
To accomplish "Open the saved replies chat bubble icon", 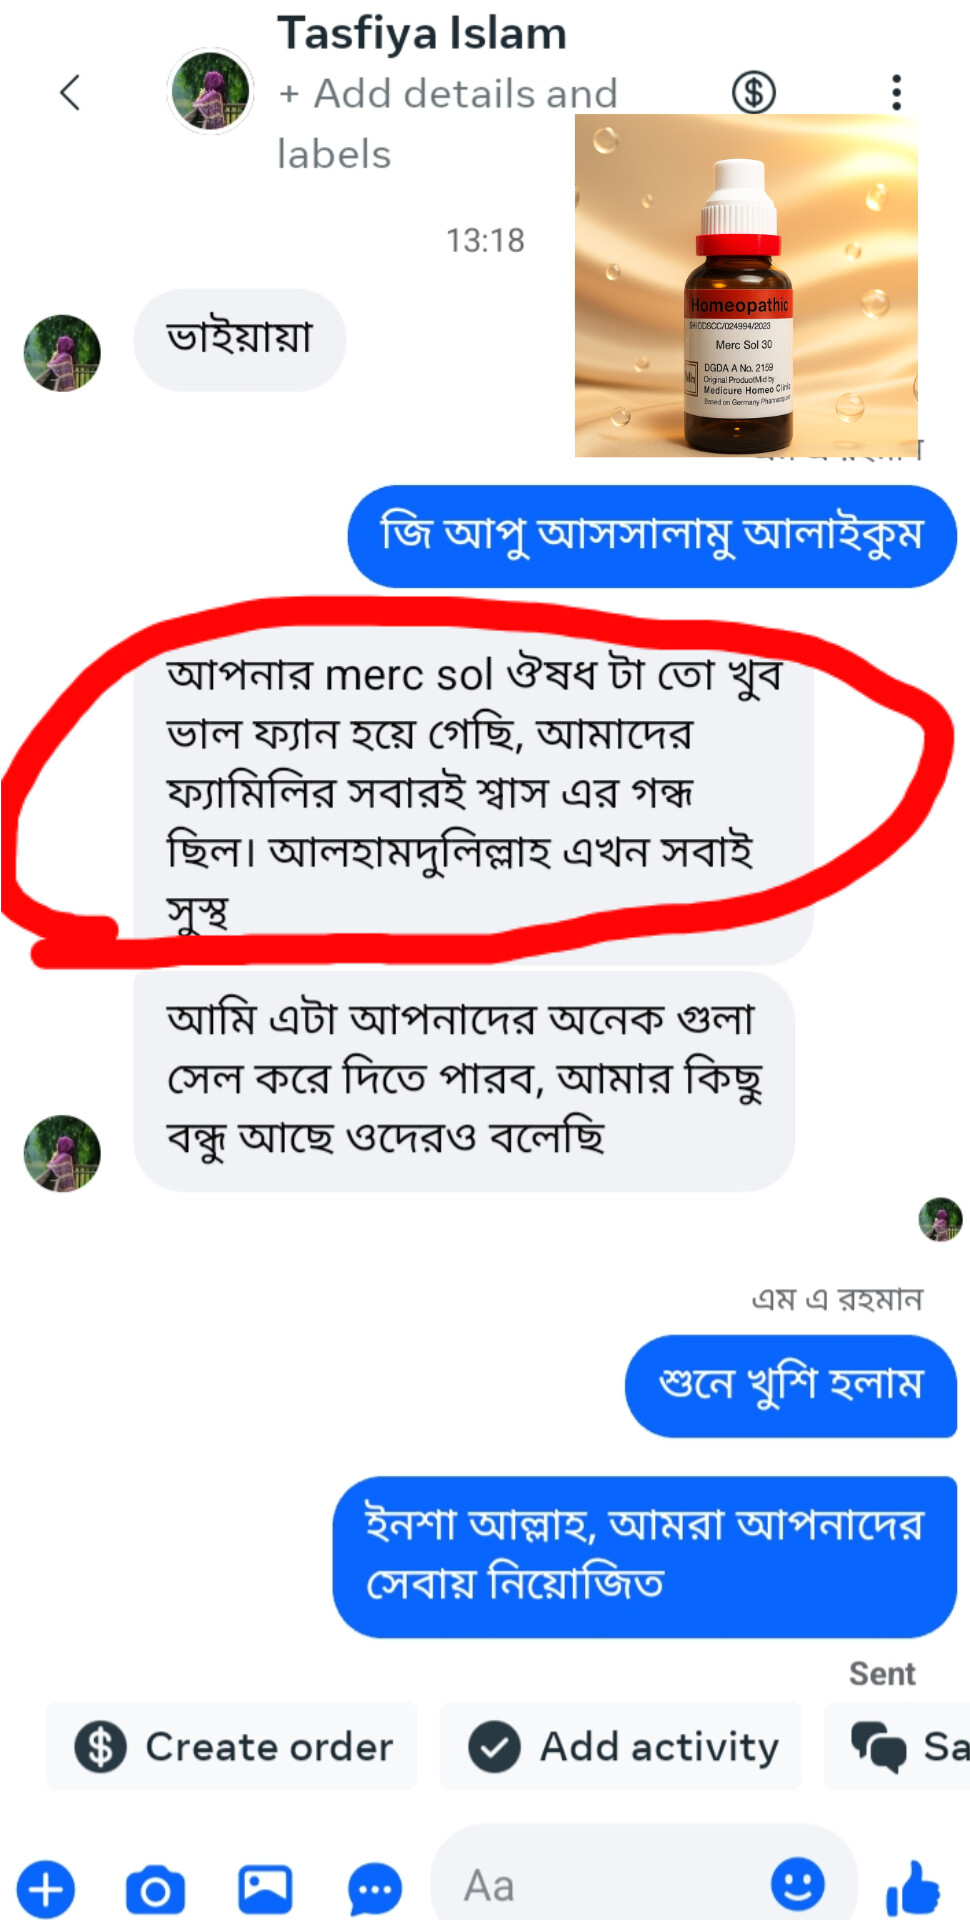I will tap(375, 1890).
